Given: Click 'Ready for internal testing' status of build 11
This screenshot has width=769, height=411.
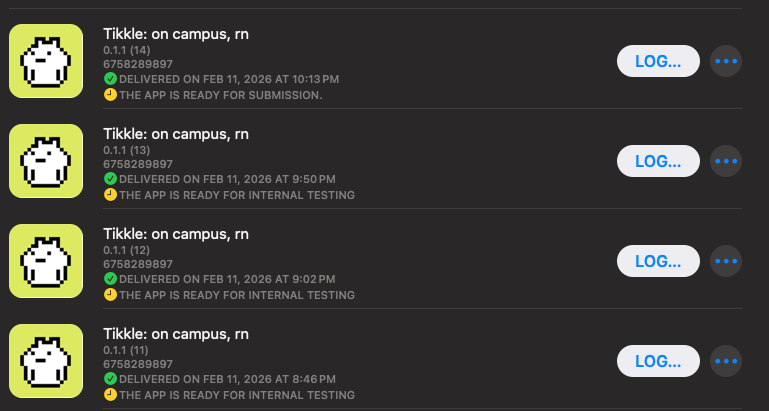Looking at the screenshot, I should pyautogui.click(x=237, y=395).
